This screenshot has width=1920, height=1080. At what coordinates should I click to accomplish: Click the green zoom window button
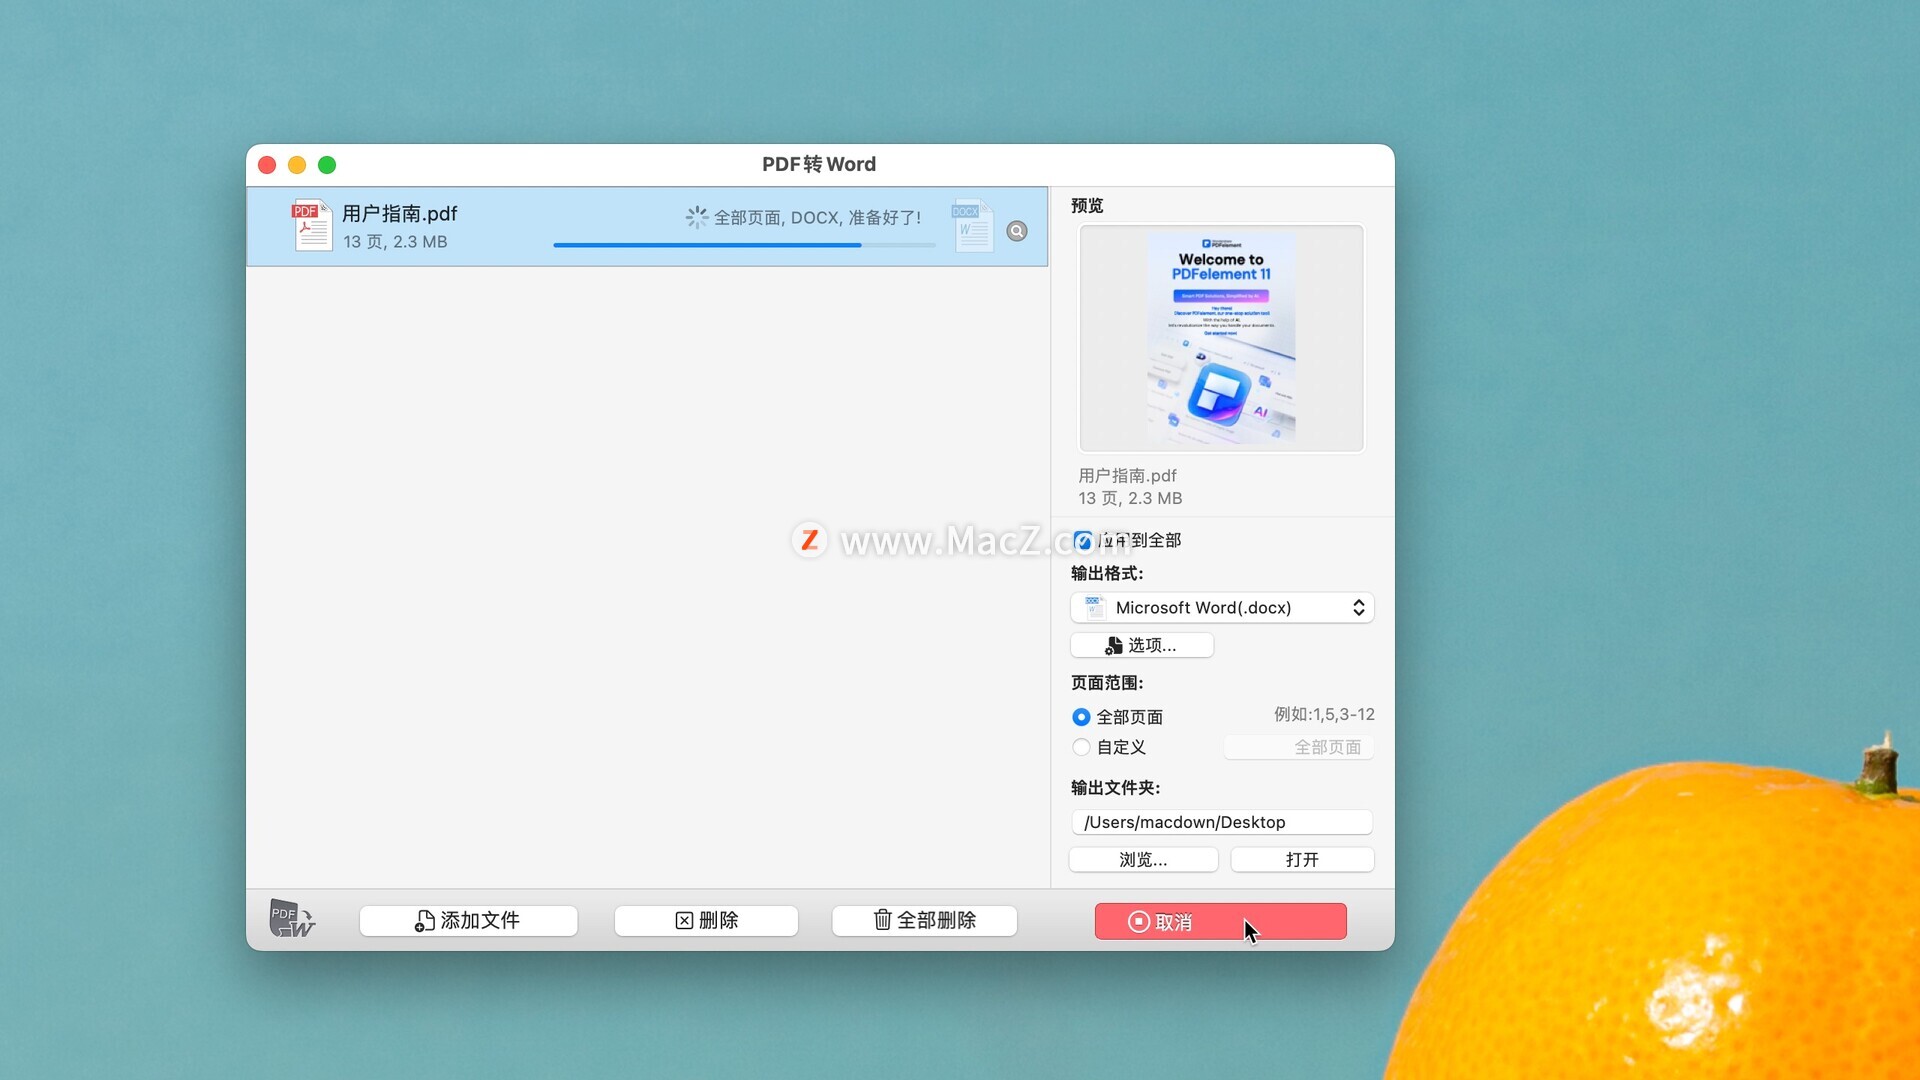[327, 165]
